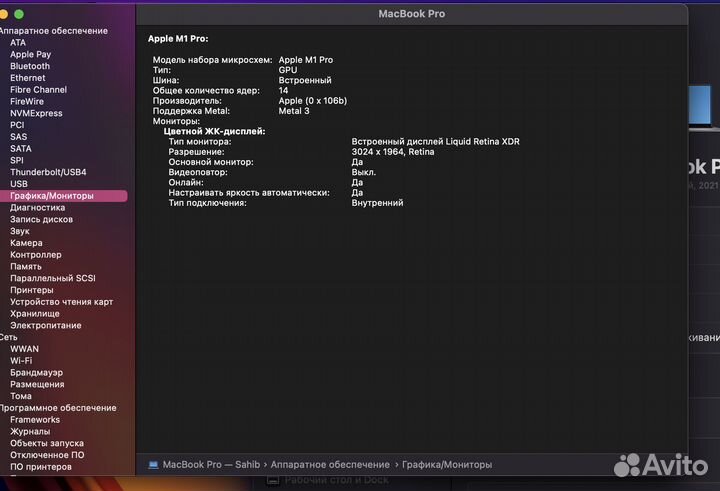Select ATA in the hardware list

pos(18,42)
